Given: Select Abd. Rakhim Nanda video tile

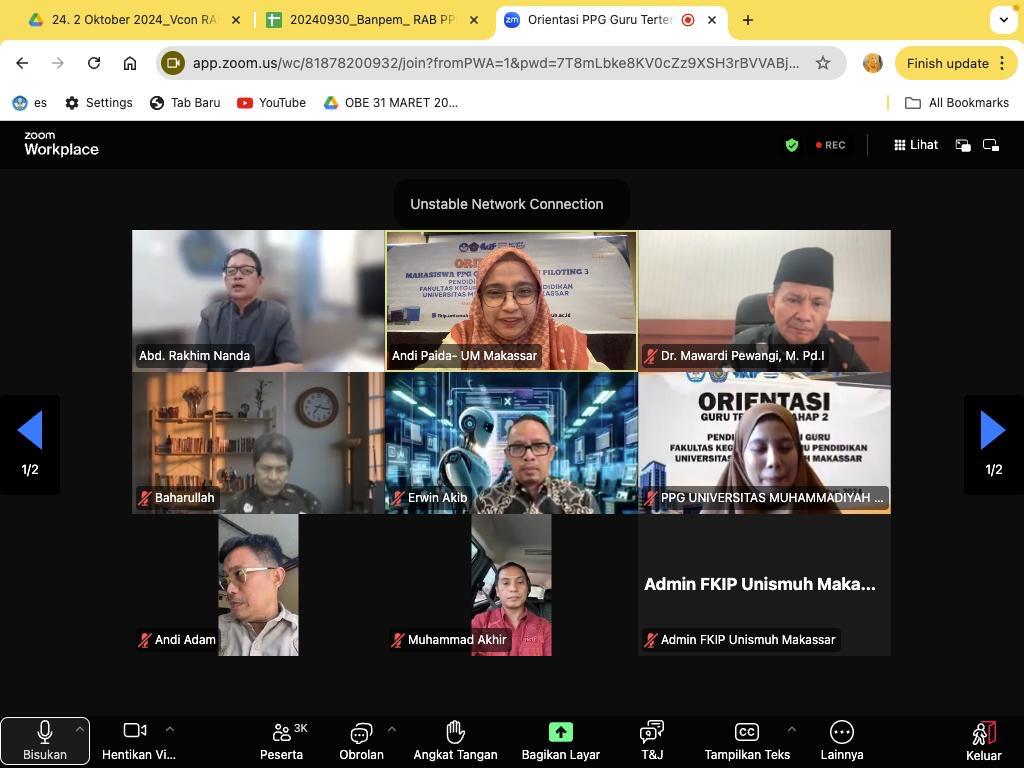Looking at the screenshot, I should (x=258, y=300).
